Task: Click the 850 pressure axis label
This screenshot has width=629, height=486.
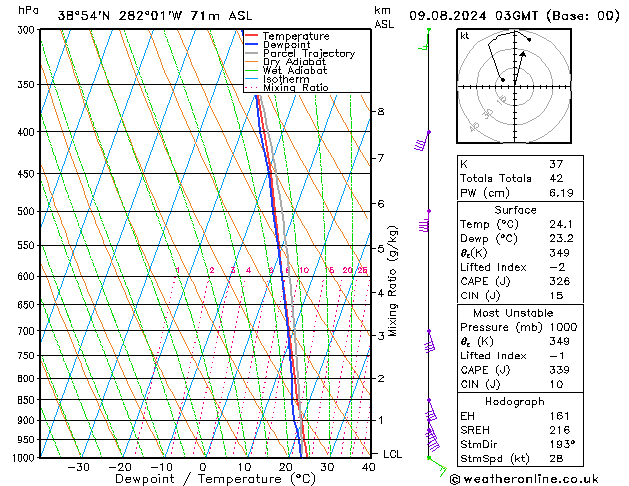Action: pos(28,400)
